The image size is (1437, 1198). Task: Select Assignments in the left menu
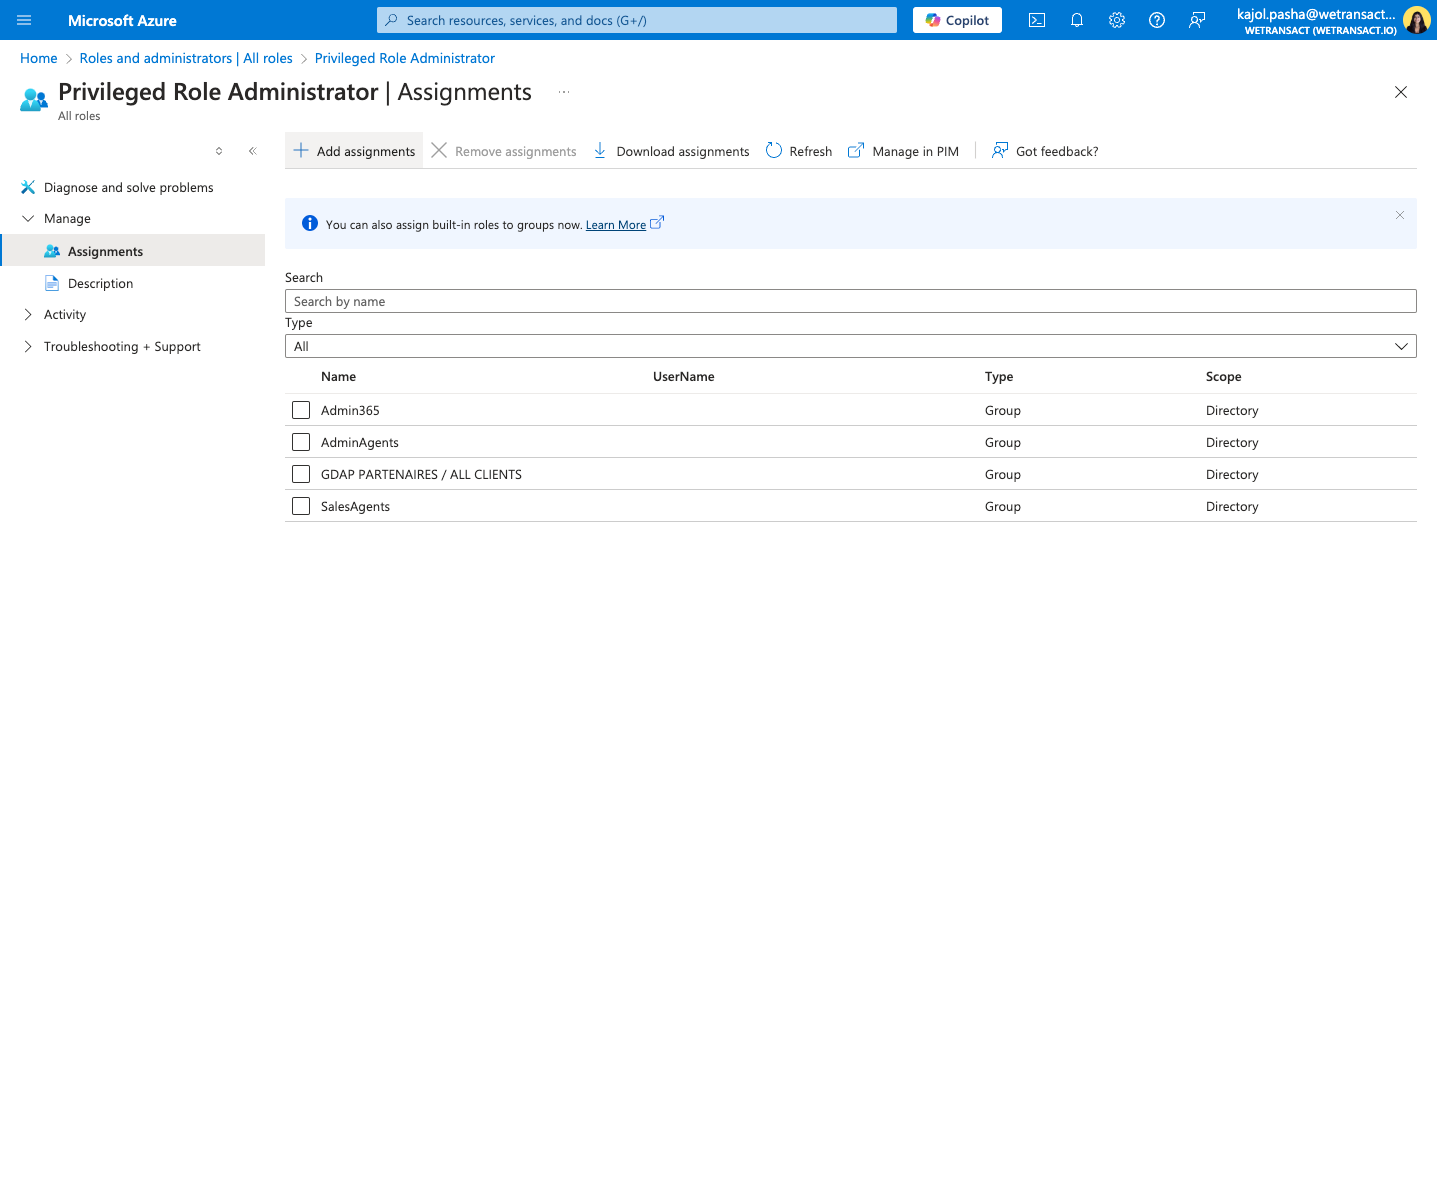tap(132, 251)
